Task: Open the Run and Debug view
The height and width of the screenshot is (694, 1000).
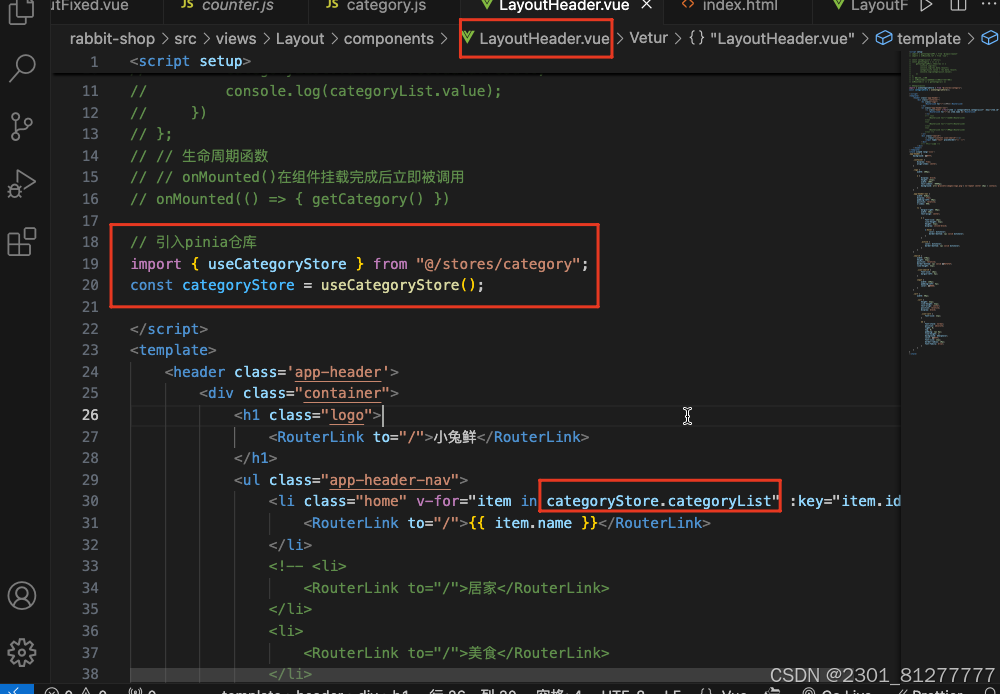Action: coord(22,184)
